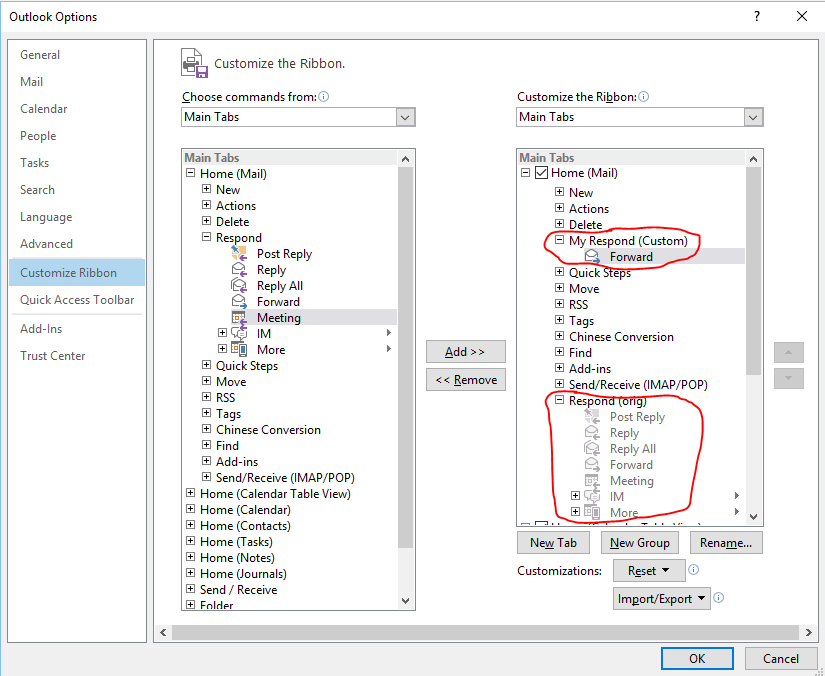Open the More submenu arrow in left list
825x676 pixels.
coord(389,348)
